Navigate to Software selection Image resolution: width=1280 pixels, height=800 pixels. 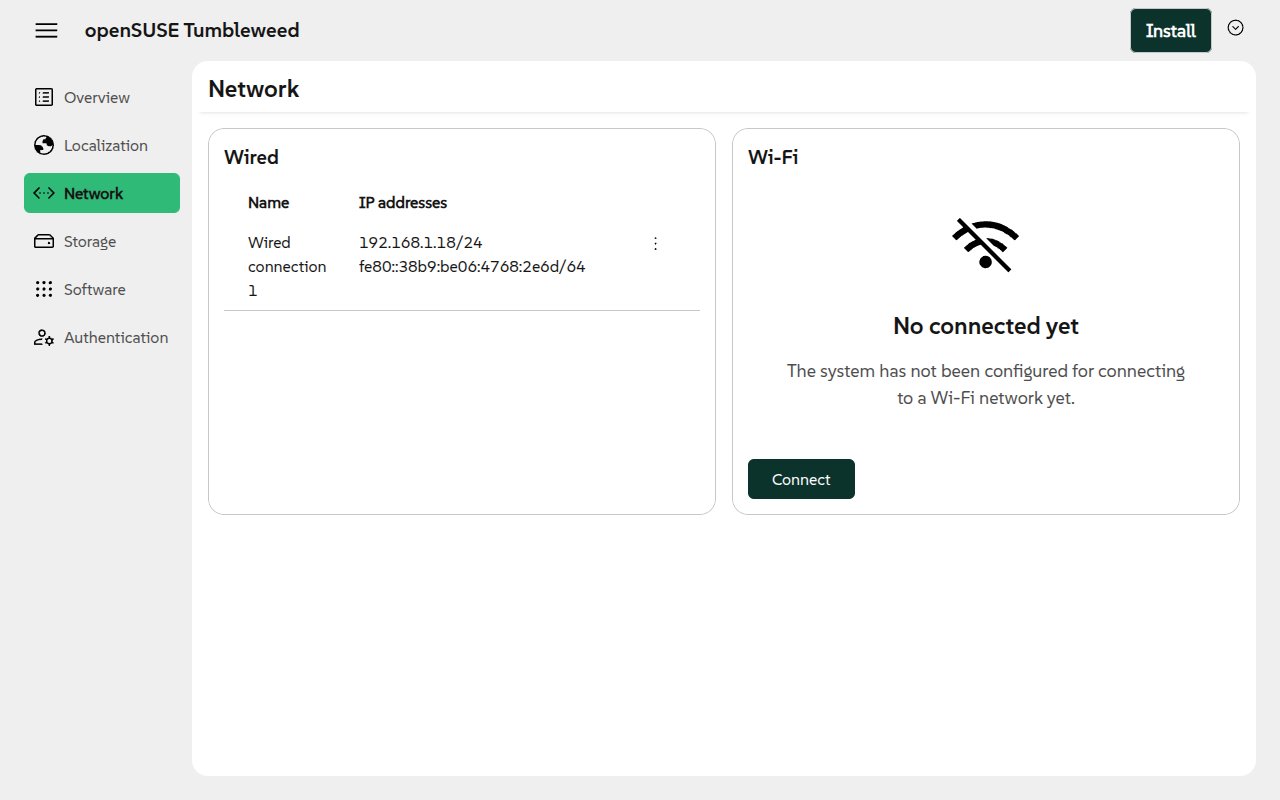tap(102, 289)
